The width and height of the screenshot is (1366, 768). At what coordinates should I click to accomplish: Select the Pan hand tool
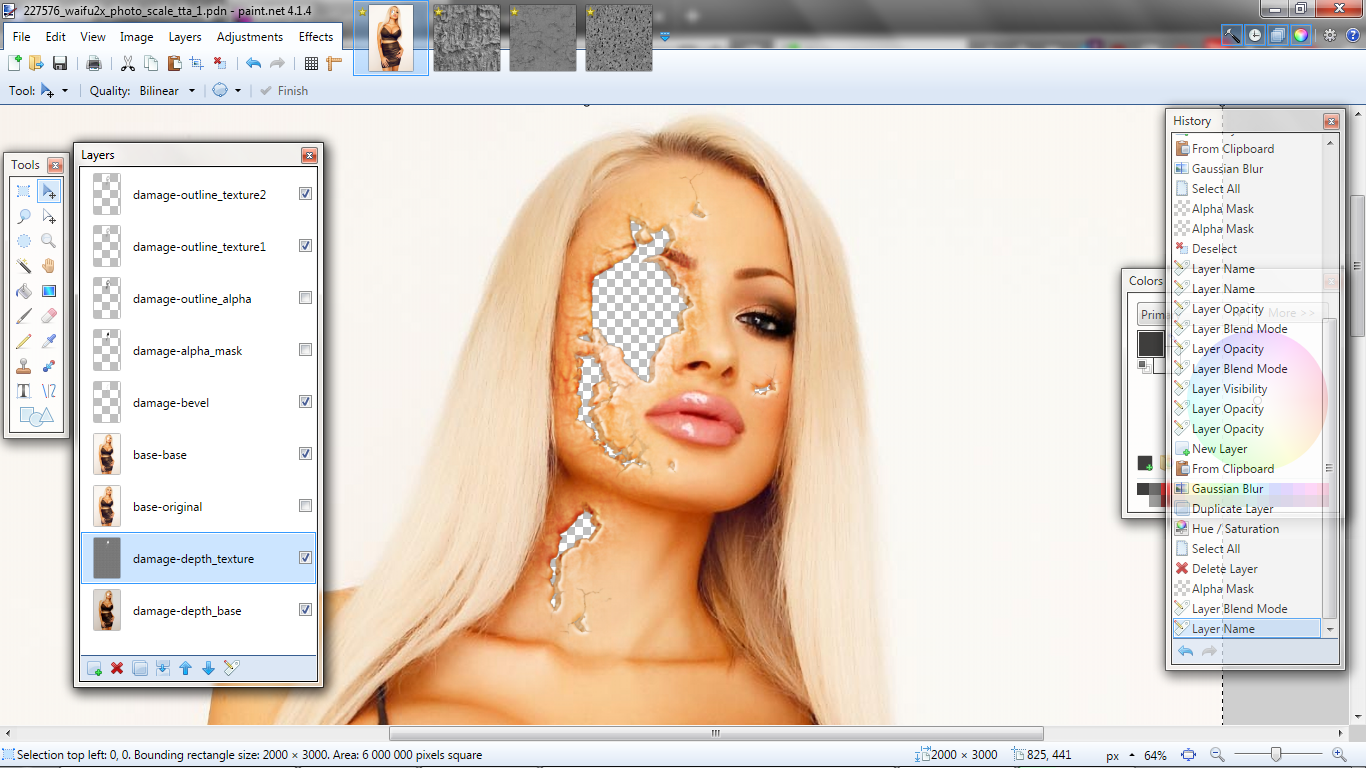(48, 266)
